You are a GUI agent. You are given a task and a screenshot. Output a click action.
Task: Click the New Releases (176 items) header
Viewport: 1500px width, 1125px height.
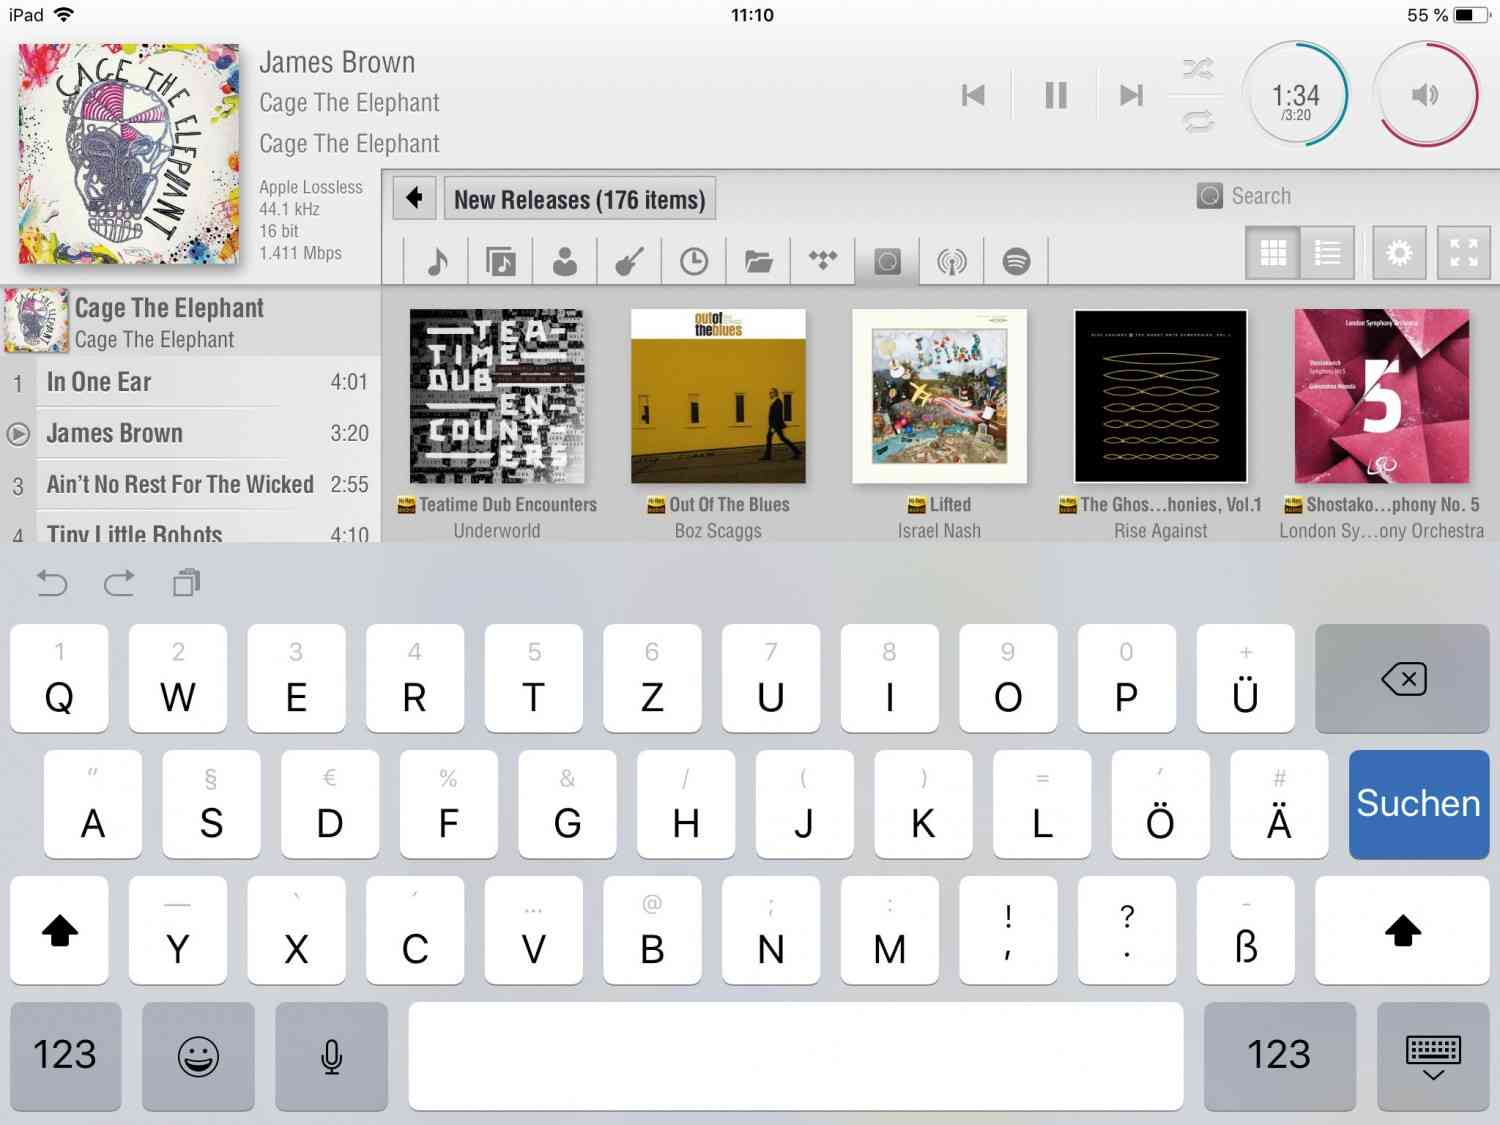click(580, 199)
